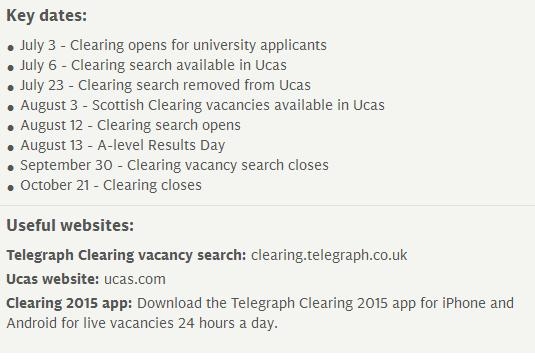Select September 30 Clearing vacancy search closes
The width and height of the screenshot is (535, 361).
tap(174, 165)
